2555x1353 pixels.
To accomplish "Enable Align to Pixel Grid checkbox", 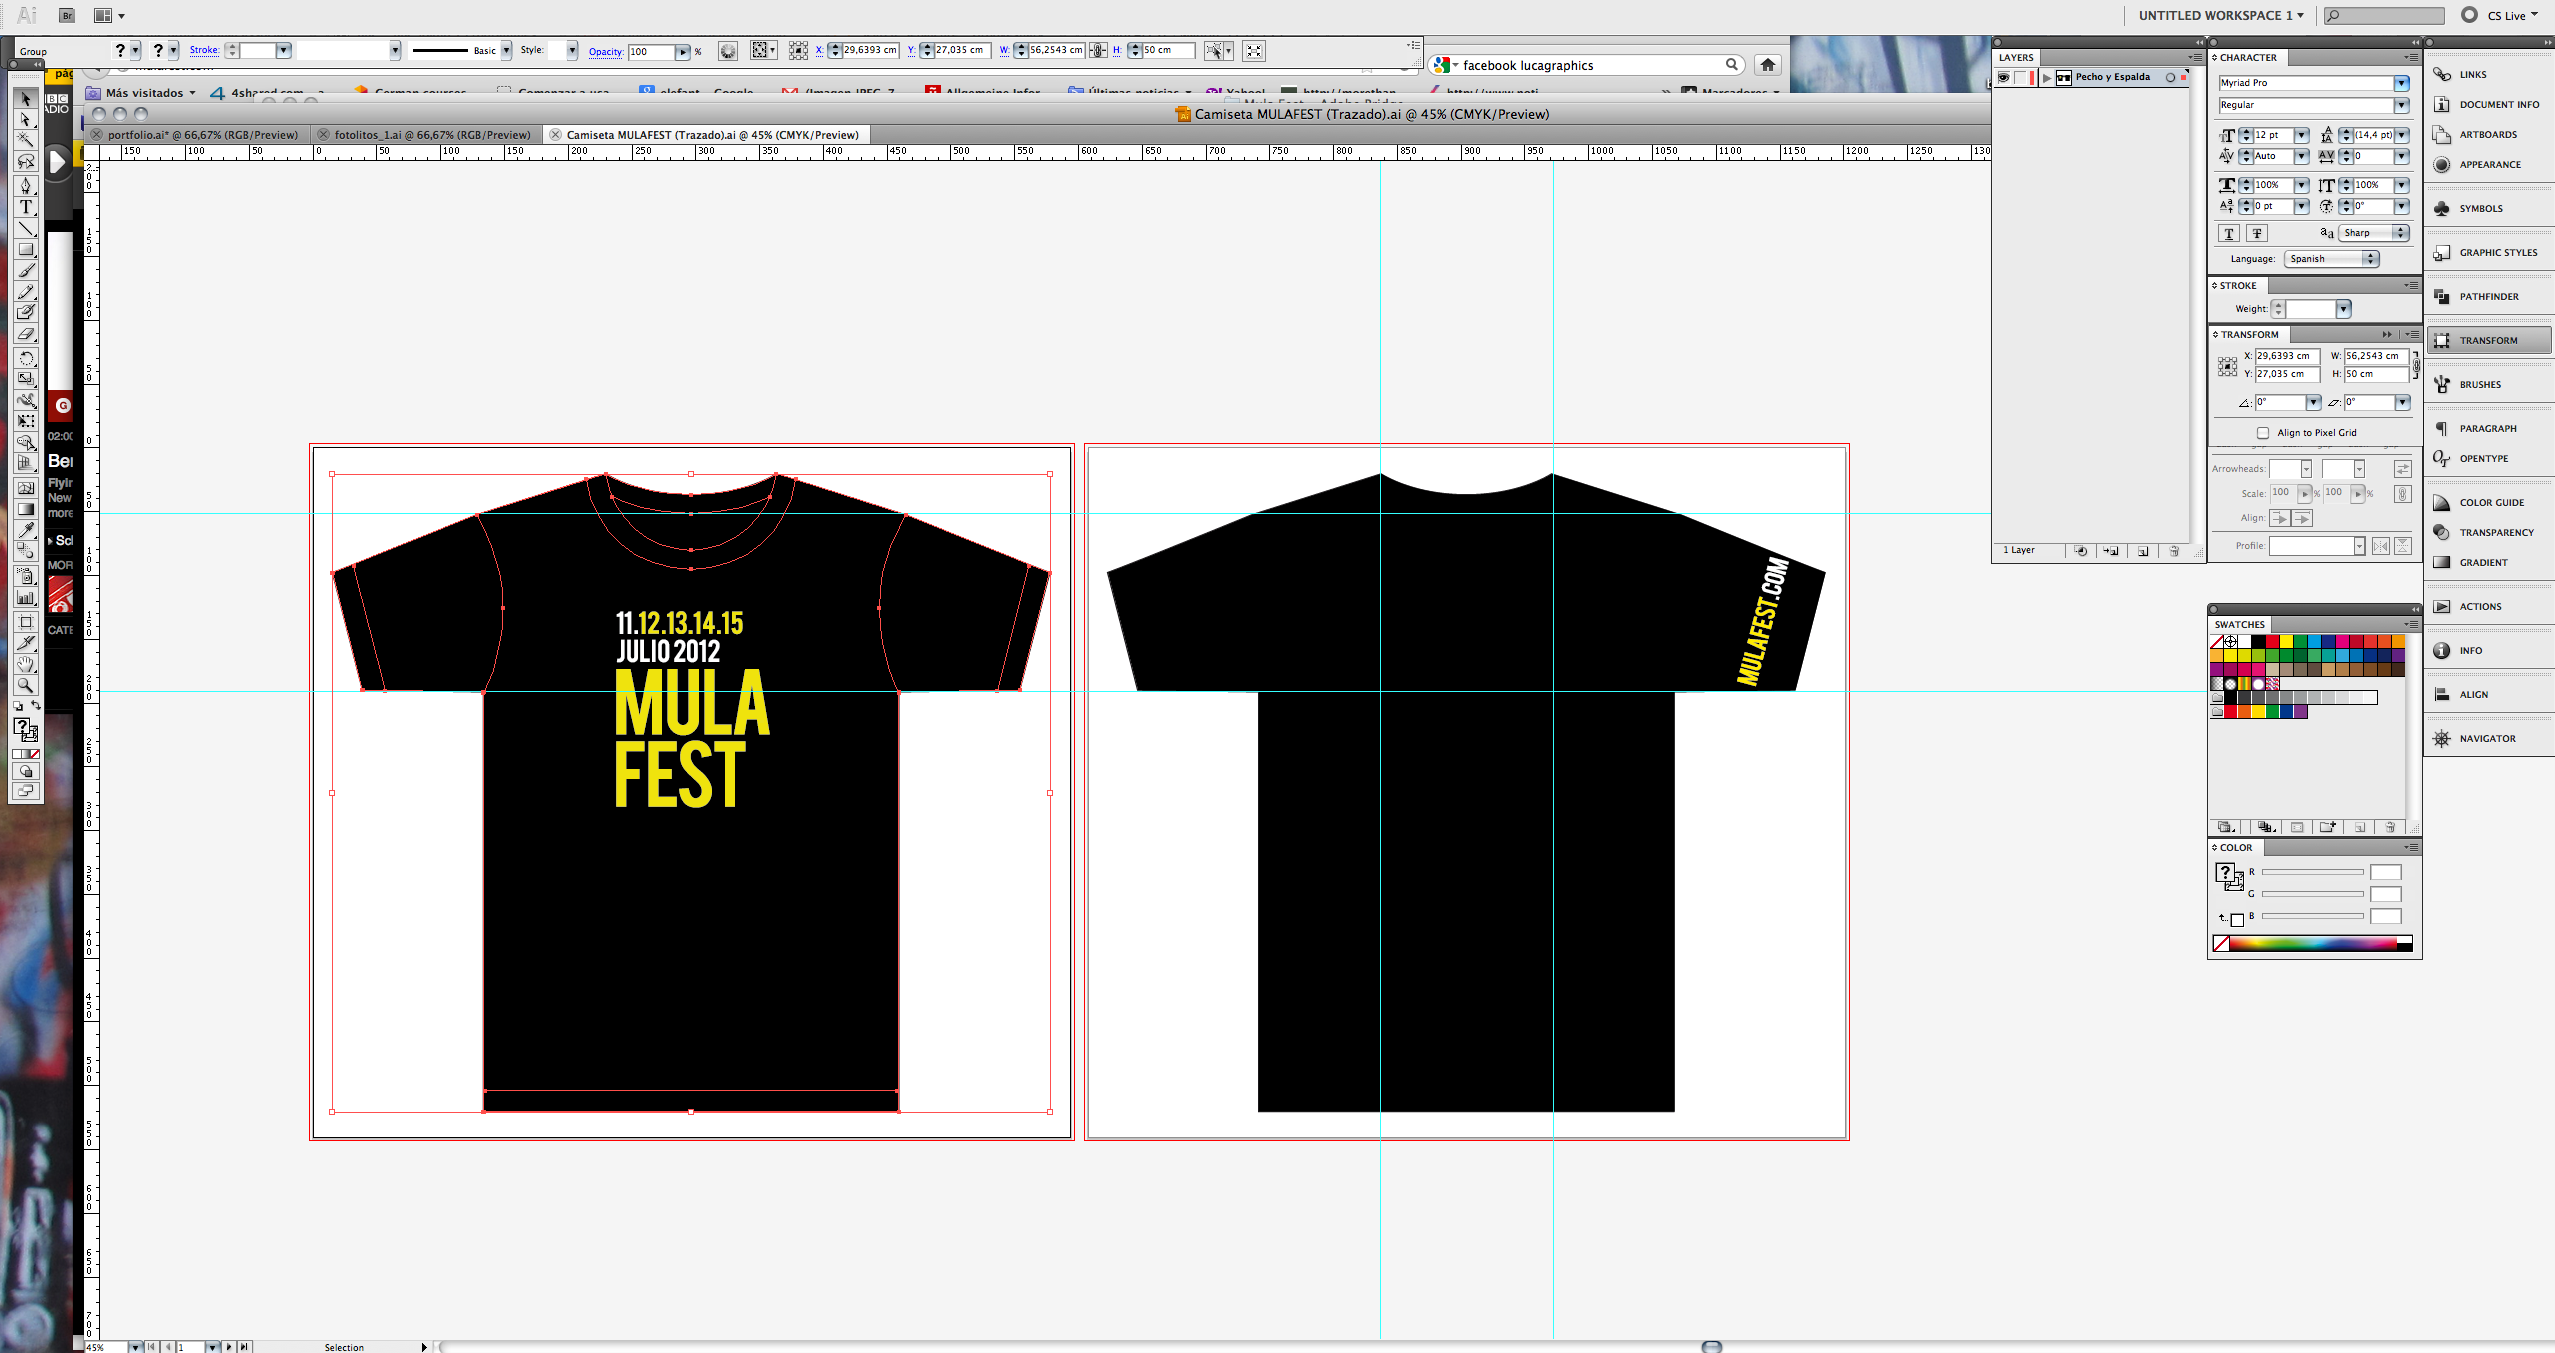I will point(2263,433).
